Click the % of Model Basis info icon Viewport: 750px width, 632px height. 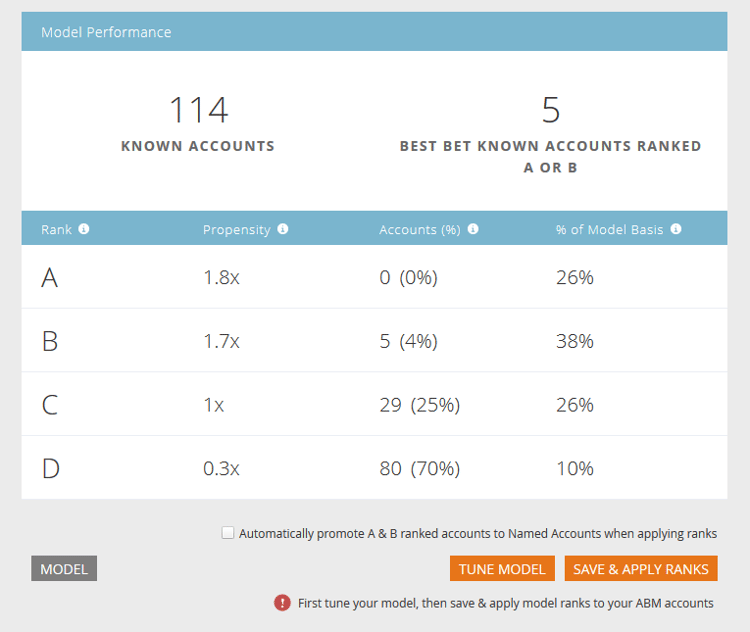676,229
